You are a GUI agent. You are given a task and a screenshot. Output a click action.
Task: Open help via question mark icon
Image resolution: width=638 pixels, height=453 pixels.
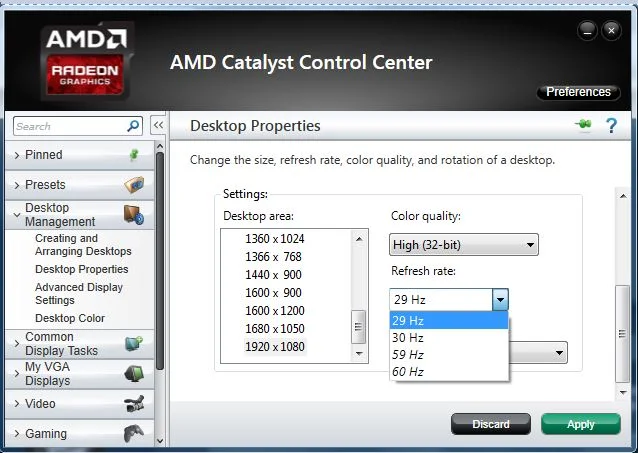pyautogui.click(x=611, y=125)
